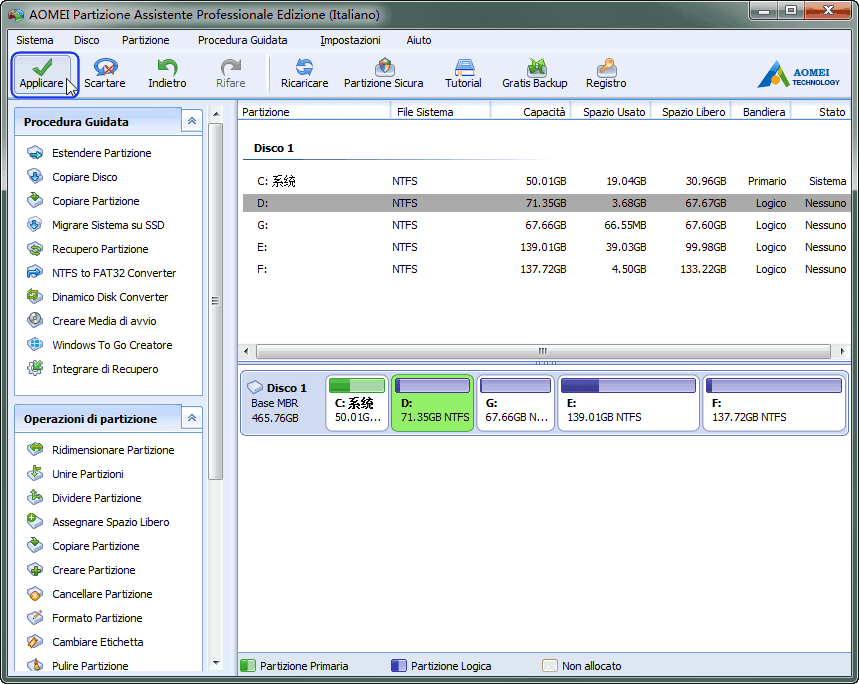The height and width of the screenshot is (684, 859).
Task: Open the Gratis Backup tool
Action: pyautogui.click(x=535, y=74)
